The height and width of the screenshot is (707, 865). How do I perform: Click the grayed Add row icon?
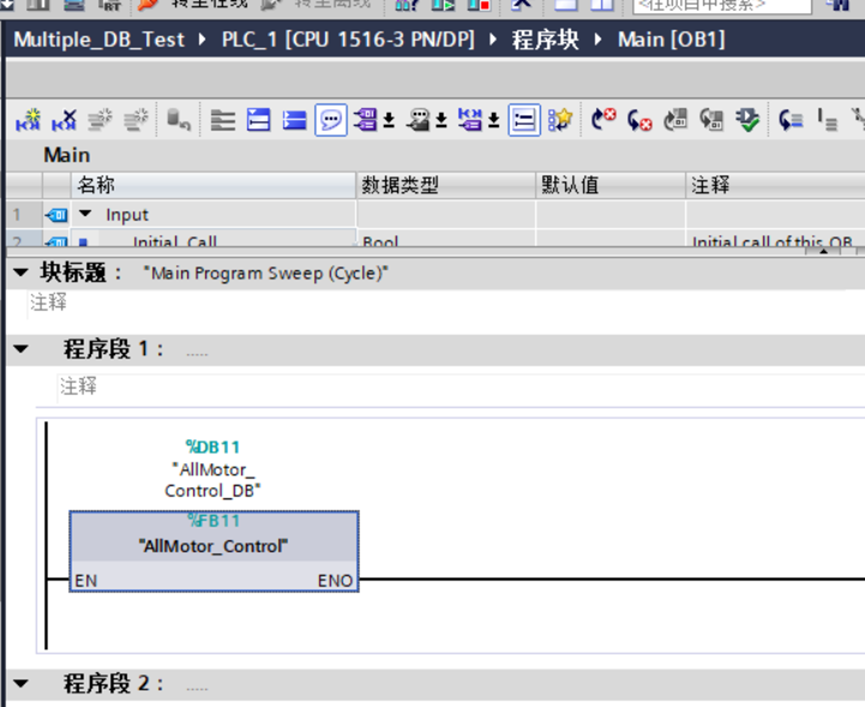point(136,120)
